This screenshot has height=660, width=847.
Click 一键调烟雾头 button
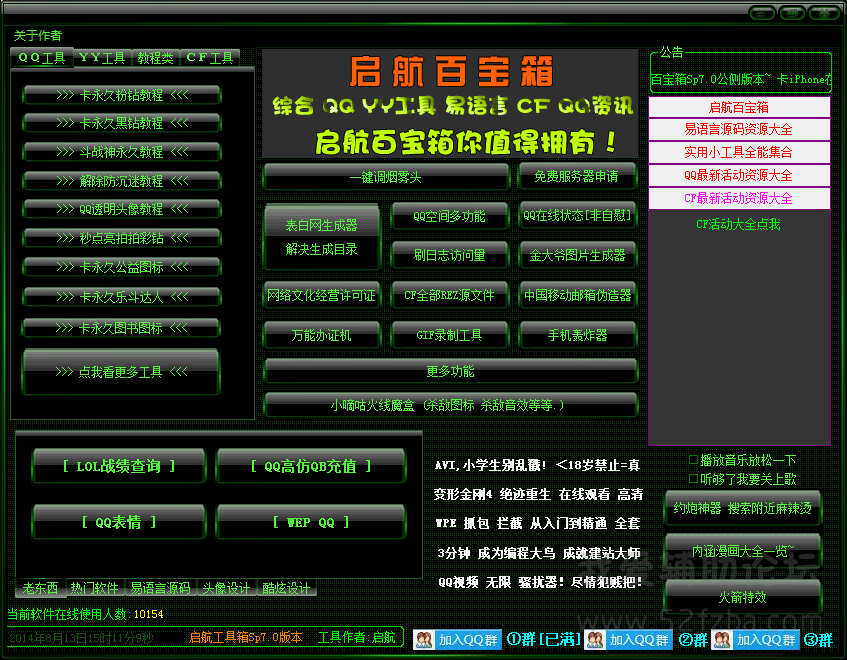[386, 177]
